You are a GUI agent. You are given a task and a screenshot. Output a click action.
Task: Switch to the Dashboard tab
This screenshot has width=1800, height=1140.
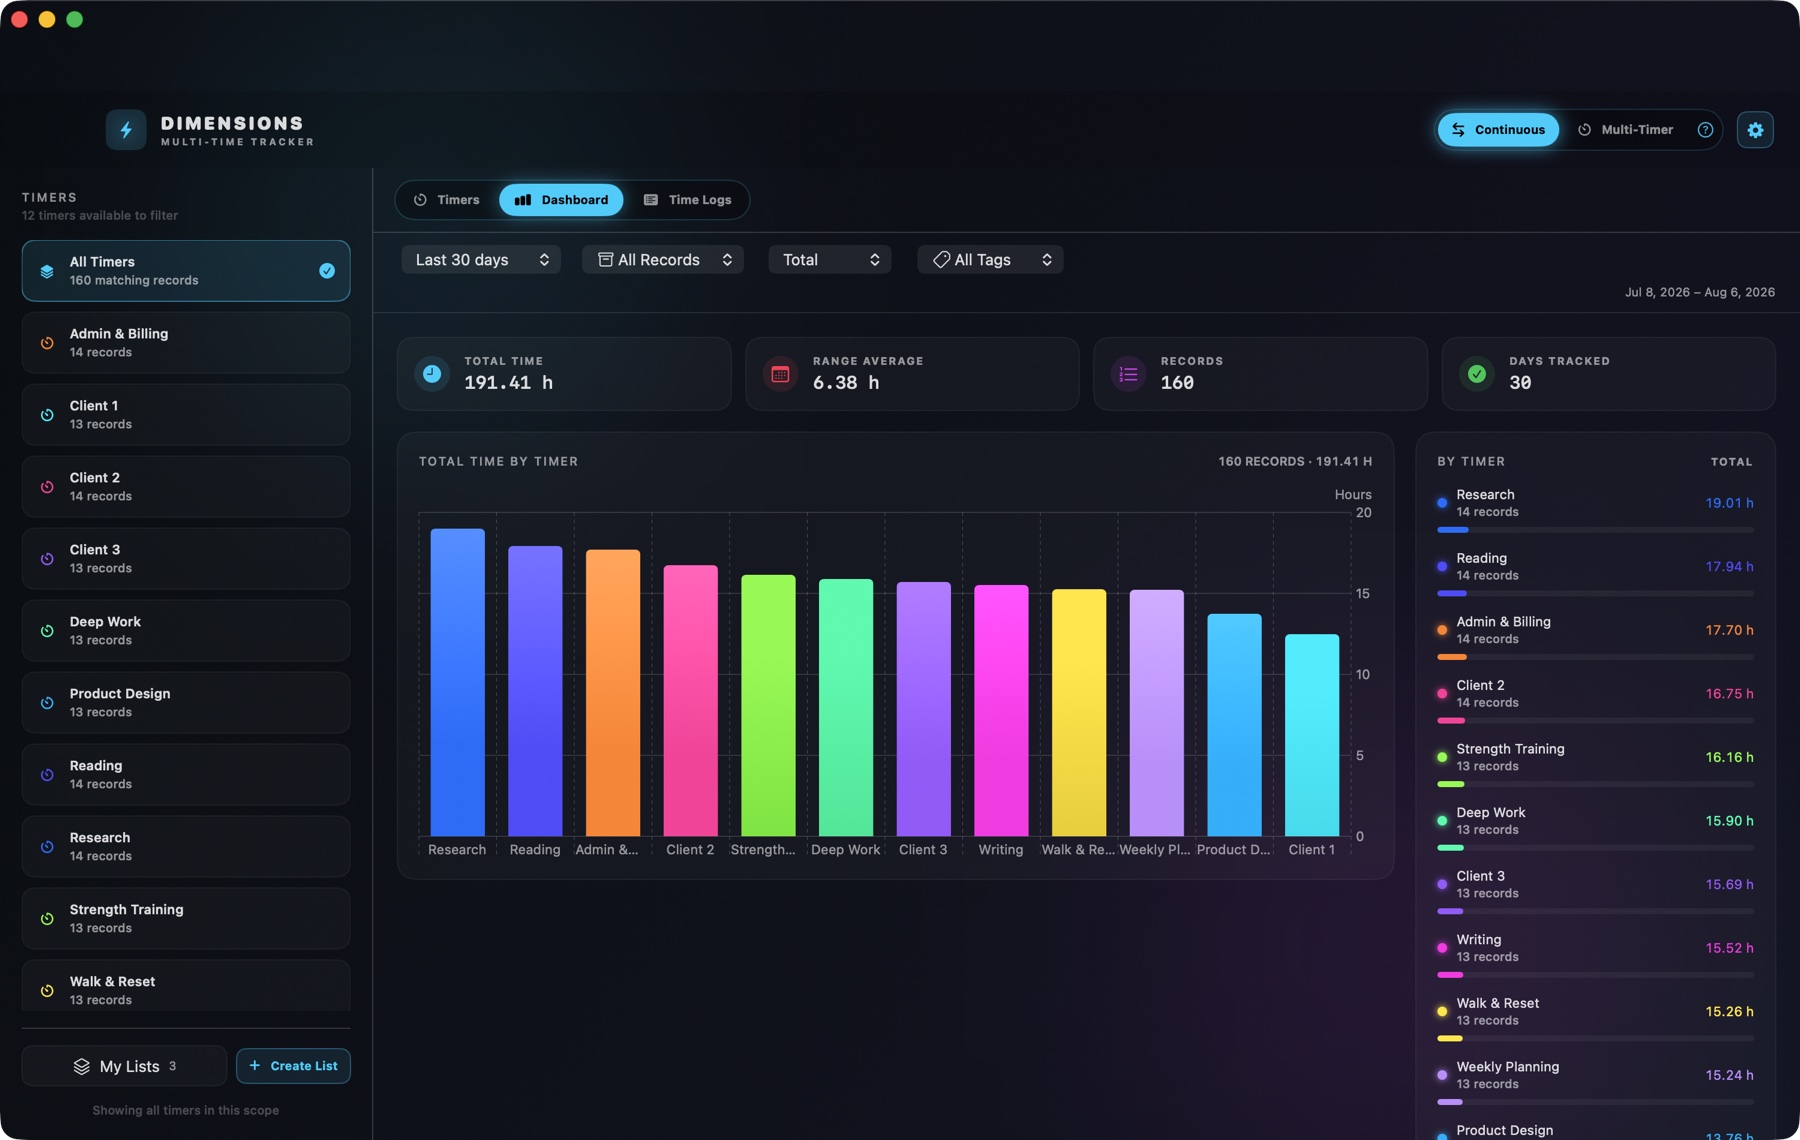[561, 200]
